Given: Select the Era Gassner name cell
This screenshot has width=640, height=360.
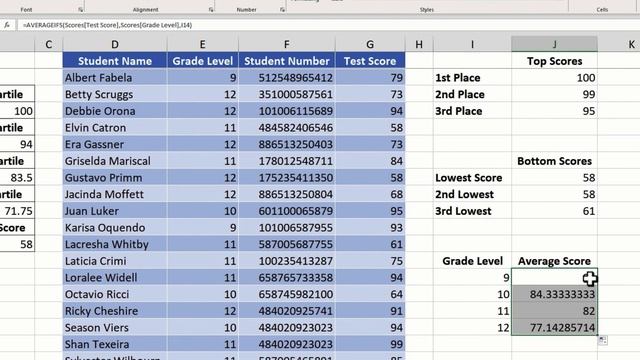Looking at the screenshot, I should tap(115, 144).
